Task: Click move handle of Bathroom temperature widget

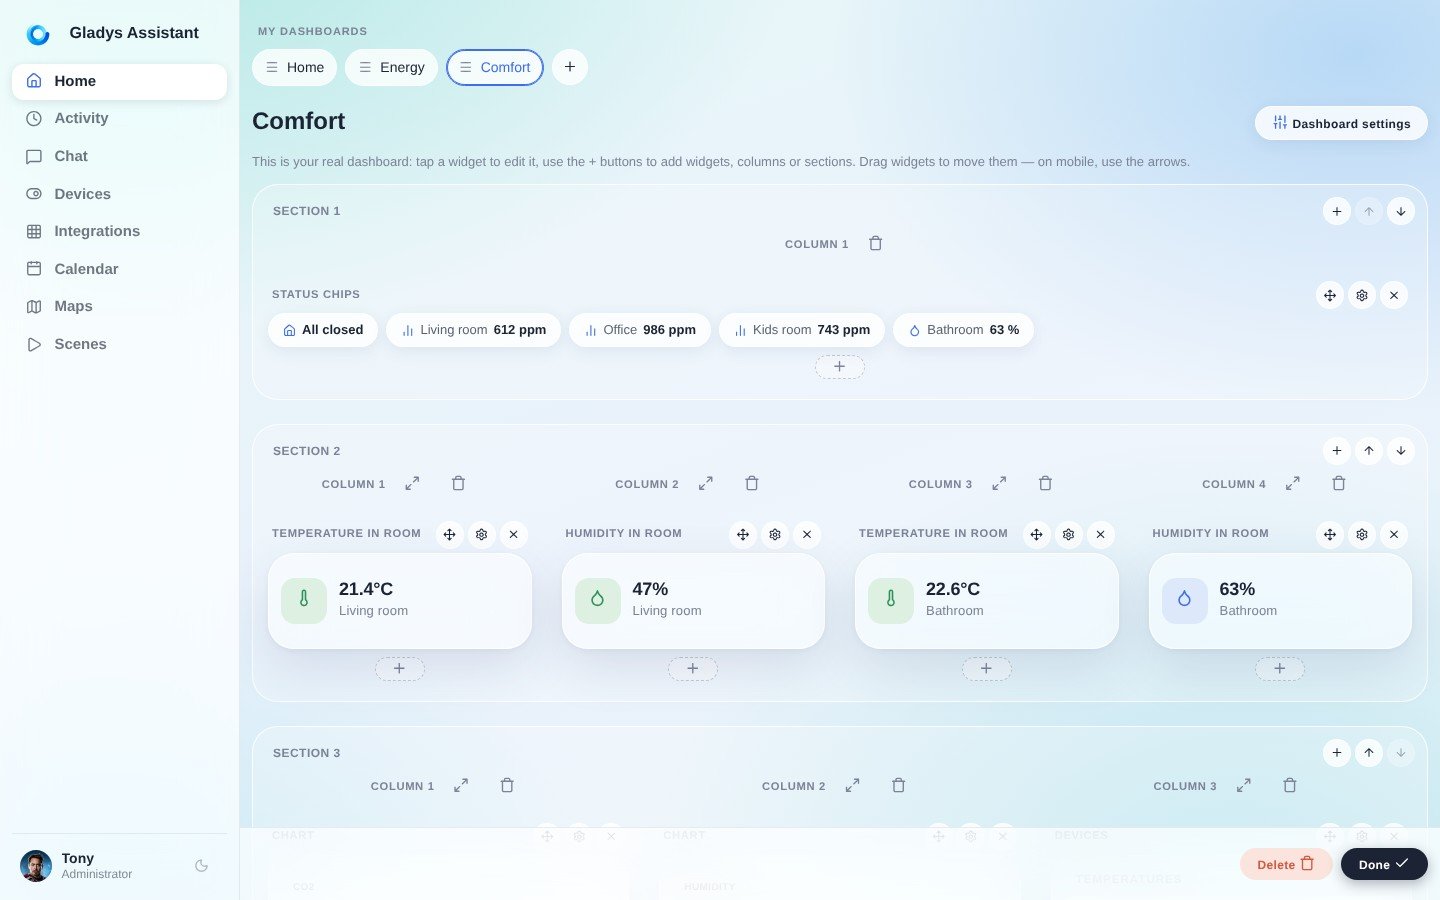Action: (1037, 535)
